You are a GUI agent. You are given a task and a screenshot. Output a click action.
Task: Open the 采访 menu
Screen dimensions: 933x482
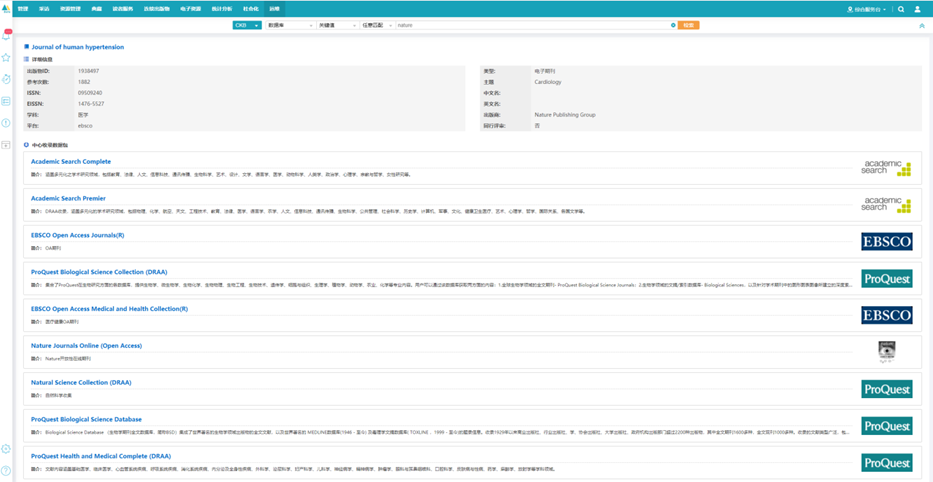44,10
